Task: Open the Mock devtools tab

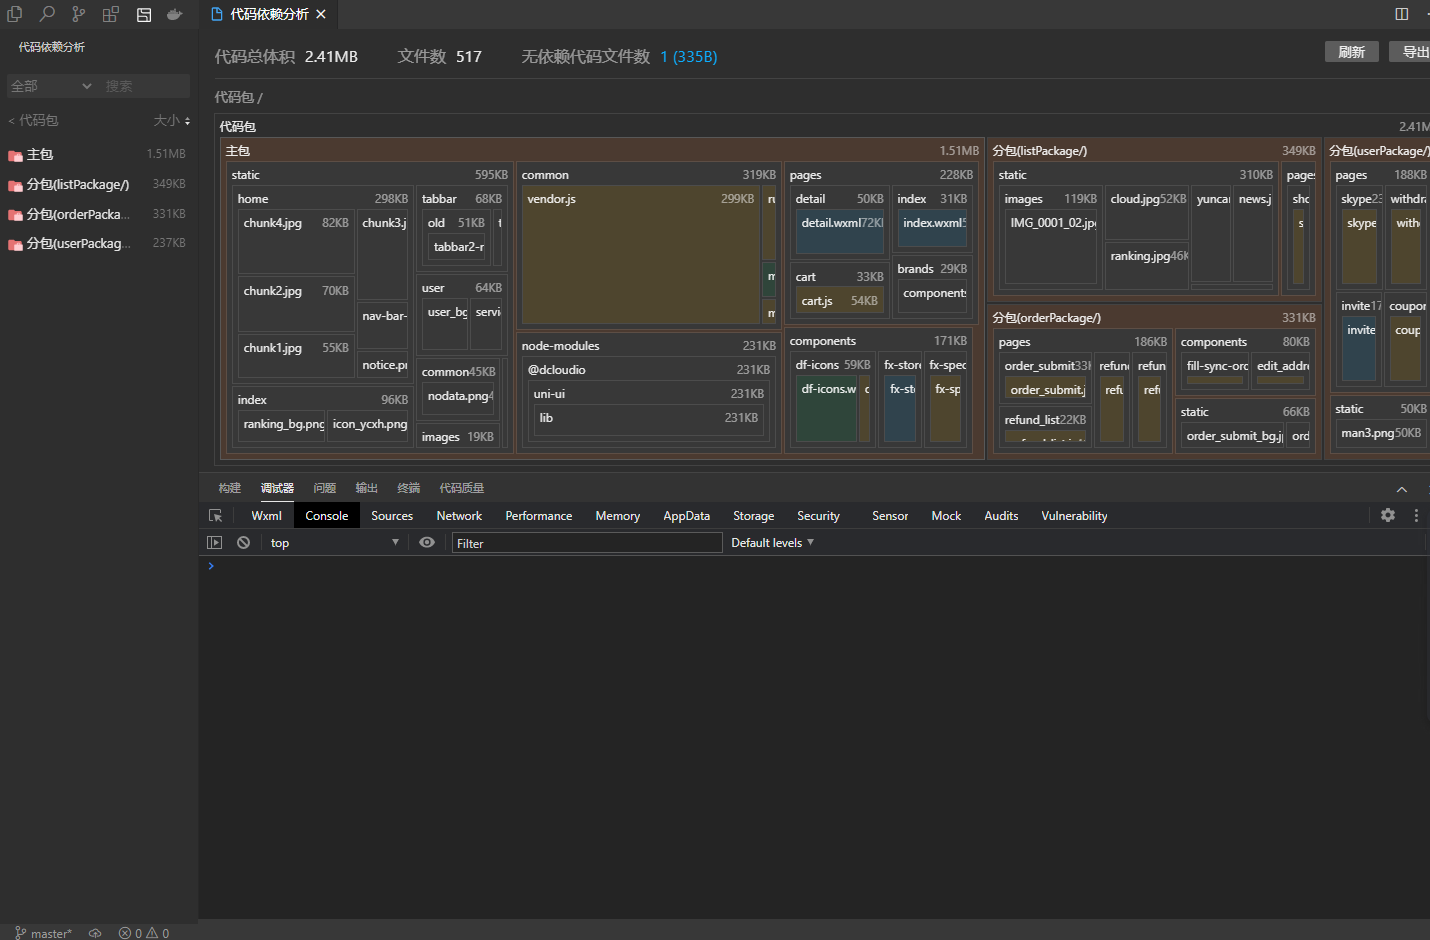Action: (x=946, y=516)
